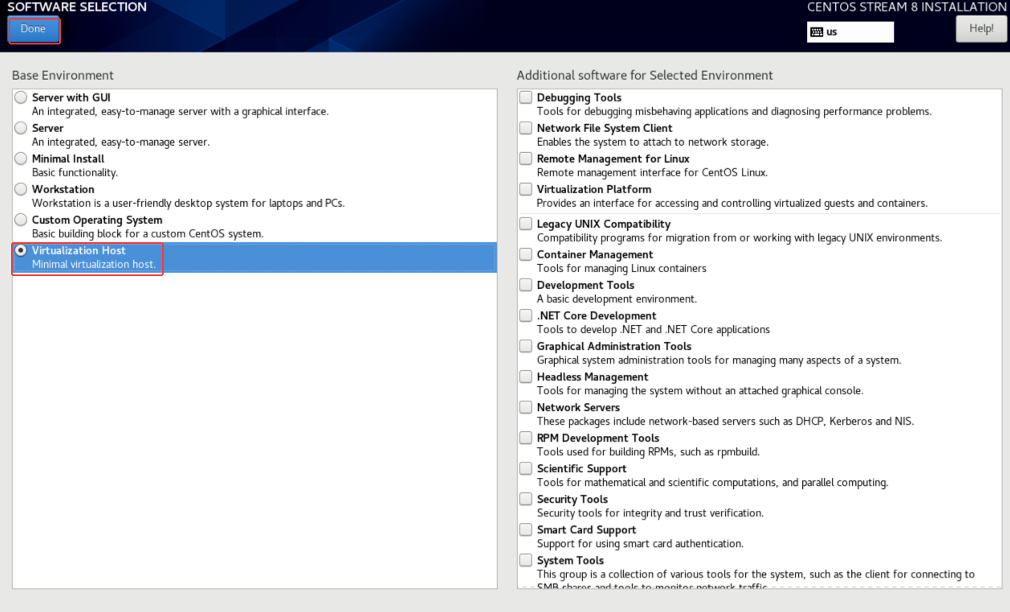Check Legacy UNIX Compatibility
The width and height of the screenshot is (1010, 612).
pyautogui.click(x=526, y=224)
